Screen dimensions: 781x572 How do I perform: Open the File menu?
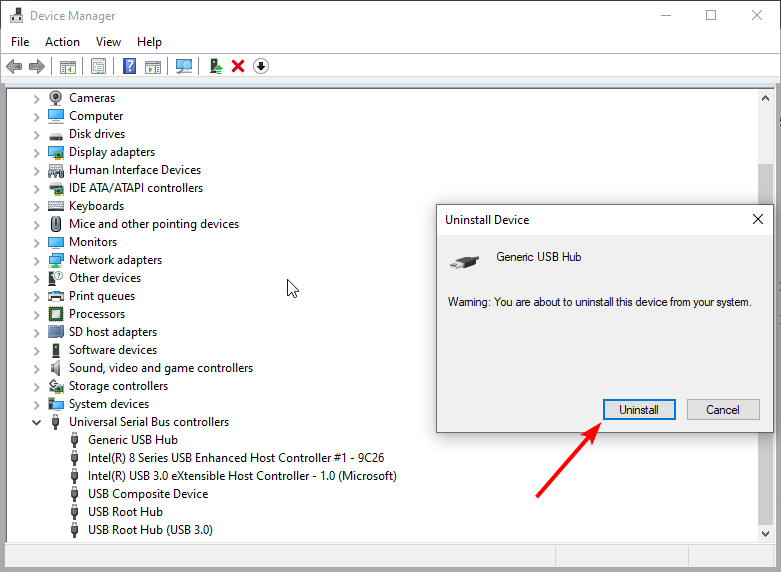point(20,42)
